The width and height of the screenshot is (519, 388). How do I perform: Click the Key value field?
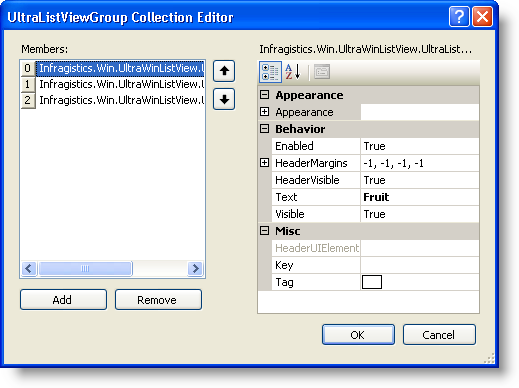420,265
